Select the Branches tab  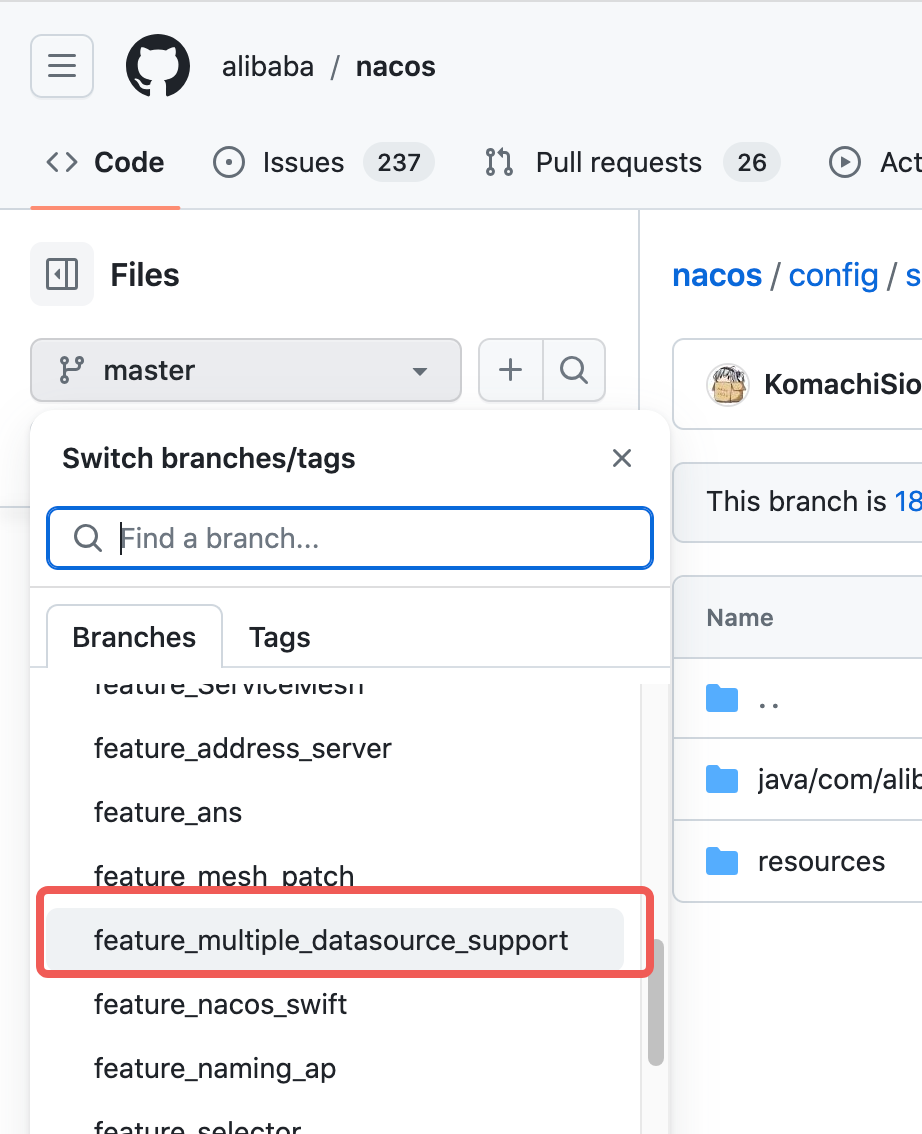[134, 637]
